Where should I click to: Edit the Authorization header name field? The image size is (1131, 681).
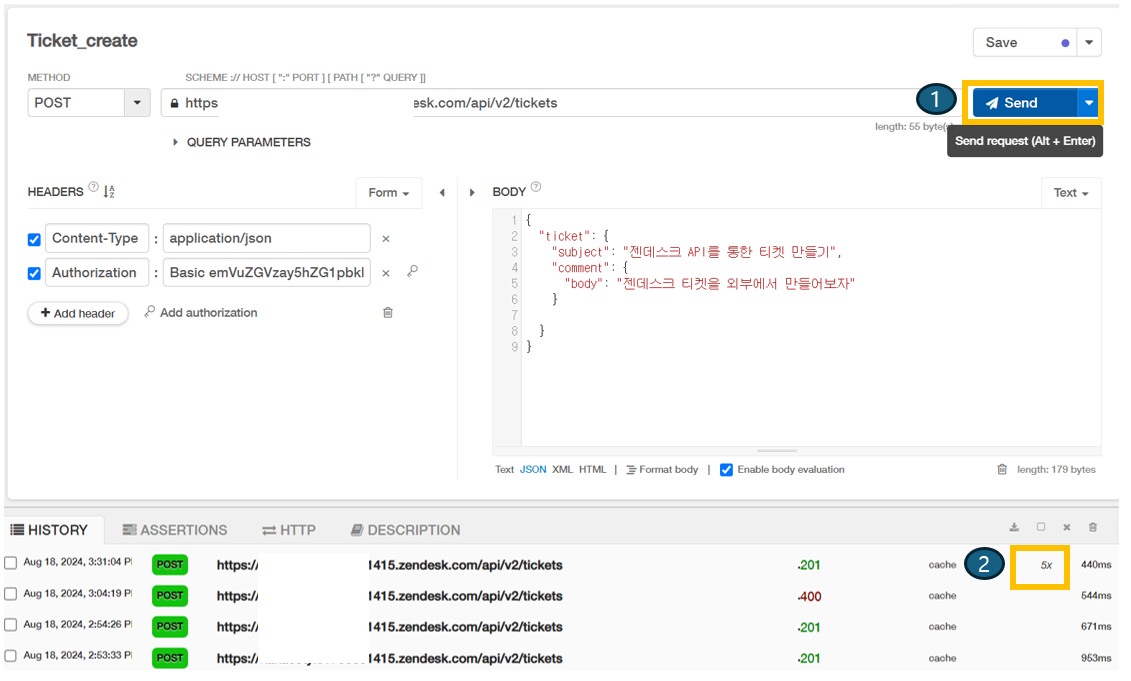[x=97, y=273]
